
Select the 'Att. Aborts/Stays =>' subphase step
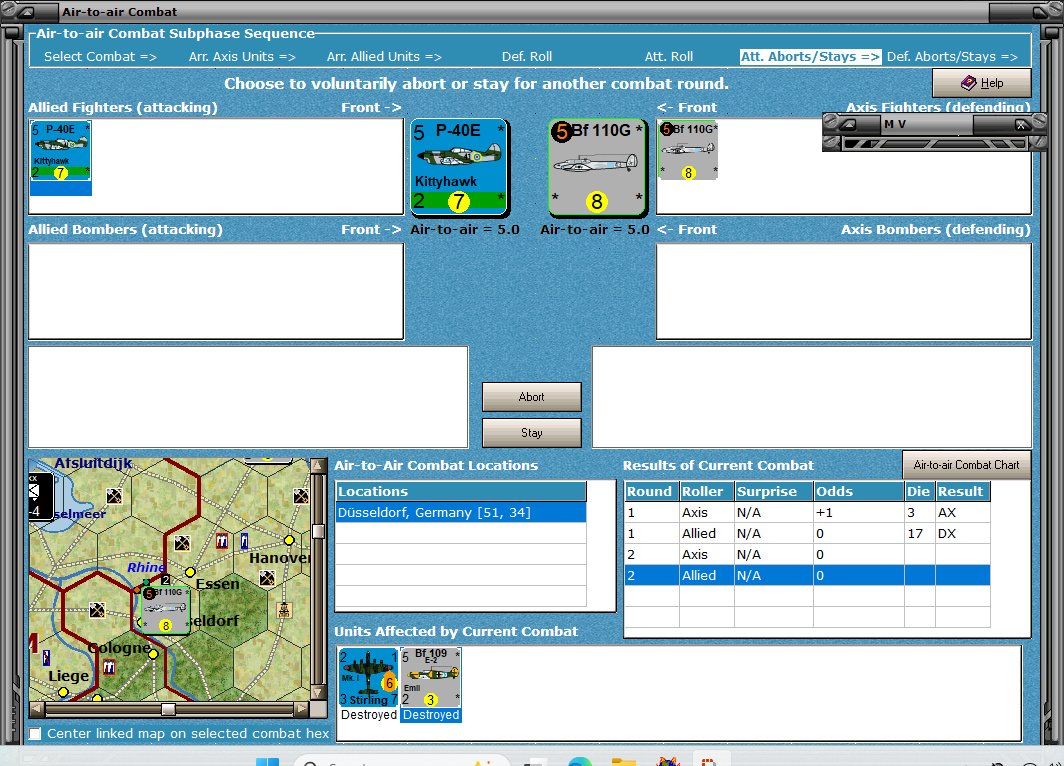(x=810, y=56)
